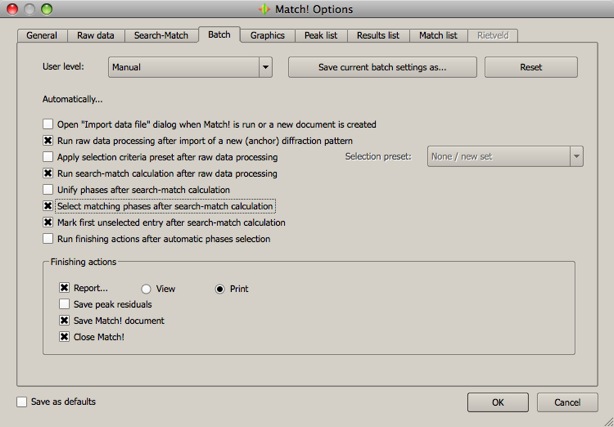Tick the Save as defaults checkbox
The width and height of the screenshot is (614, 427).
[22, 402]
